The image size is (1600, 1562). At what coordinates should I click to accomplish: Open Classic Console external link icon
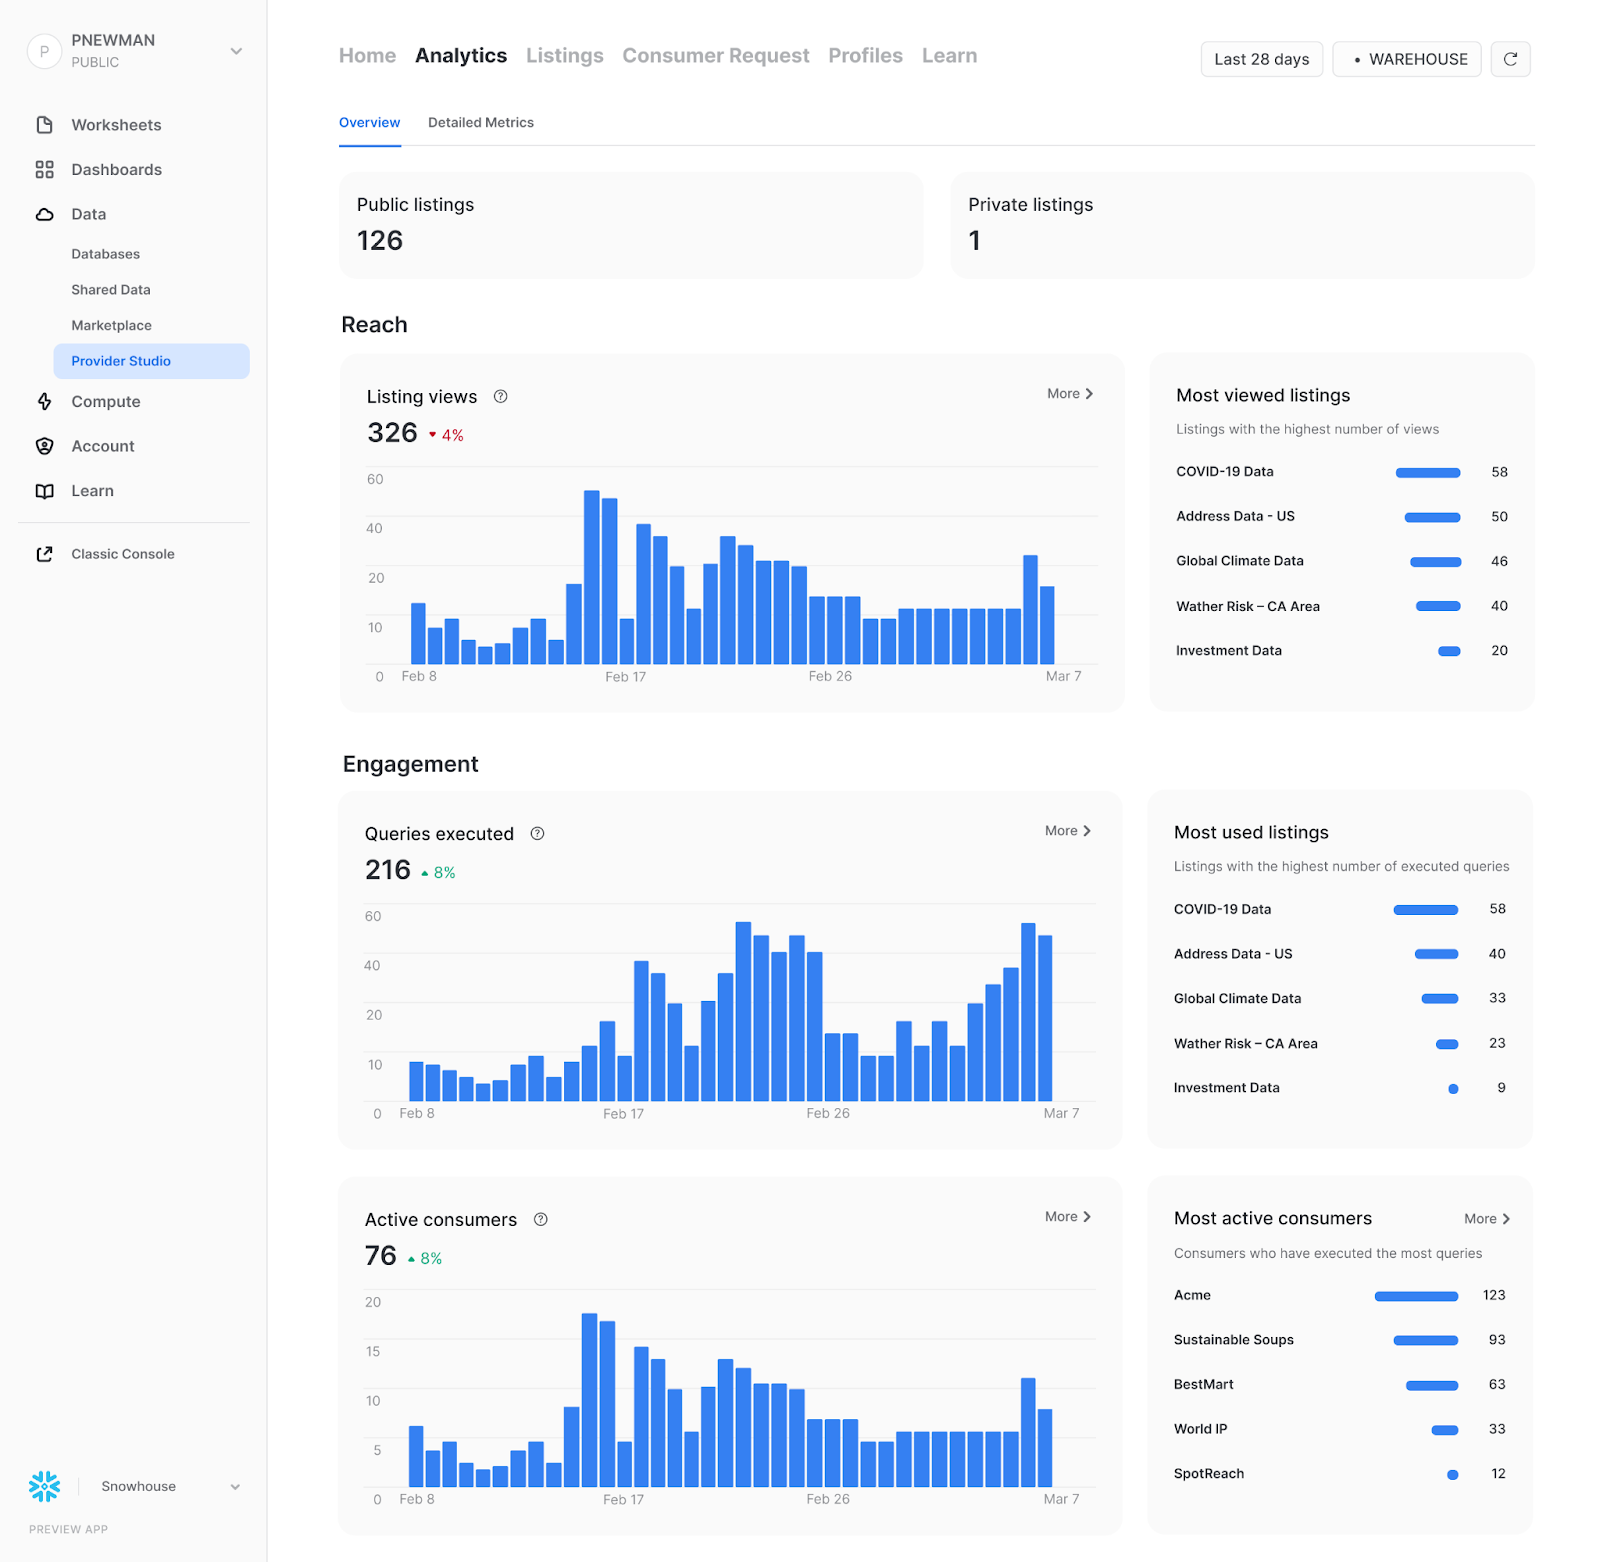tap(44, 554)
